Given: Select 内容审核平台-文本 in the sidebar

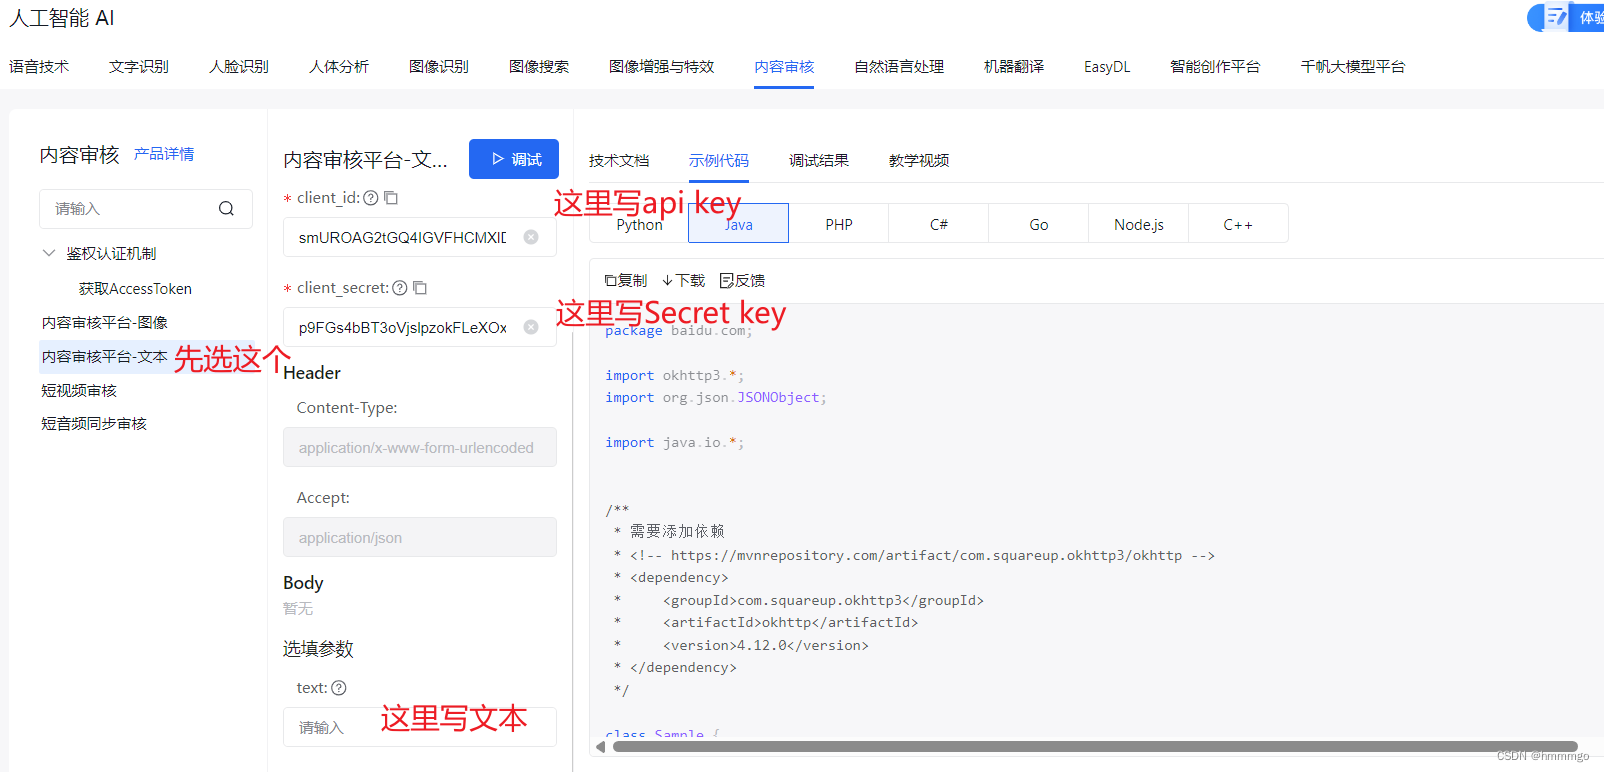Looking at the screenshot, I should (105, 357).
